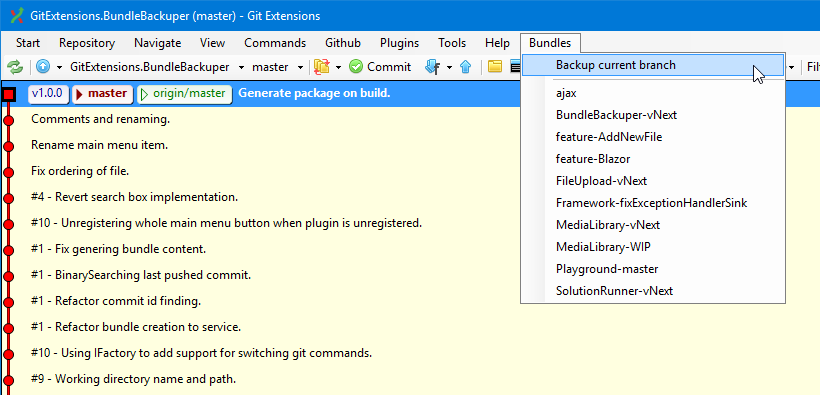Select commit '#9 - Working directory name and path.'

click(133, 379)
